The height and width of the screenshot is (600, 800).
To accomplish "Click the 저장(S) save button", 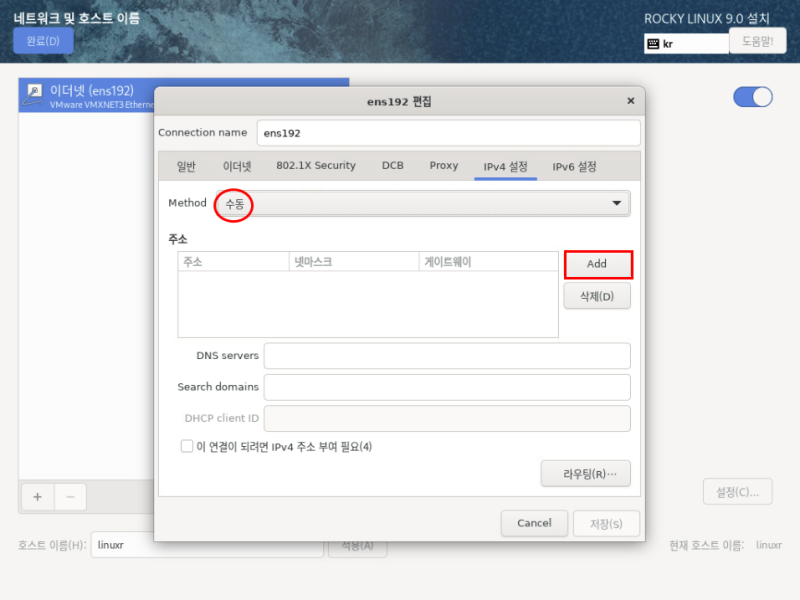I will pos(606,523).
